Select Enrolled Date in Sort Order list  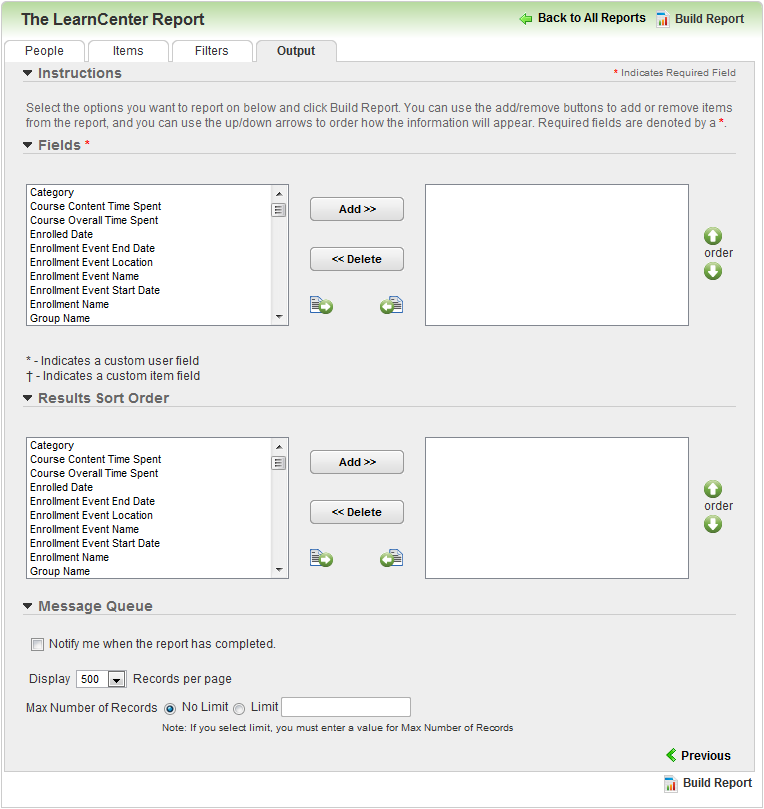(149, 487)
